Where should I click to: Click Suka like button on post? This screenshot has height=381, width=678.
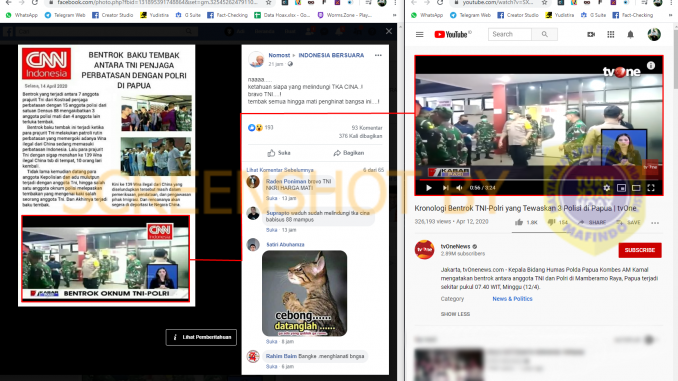tap(279, 153)
